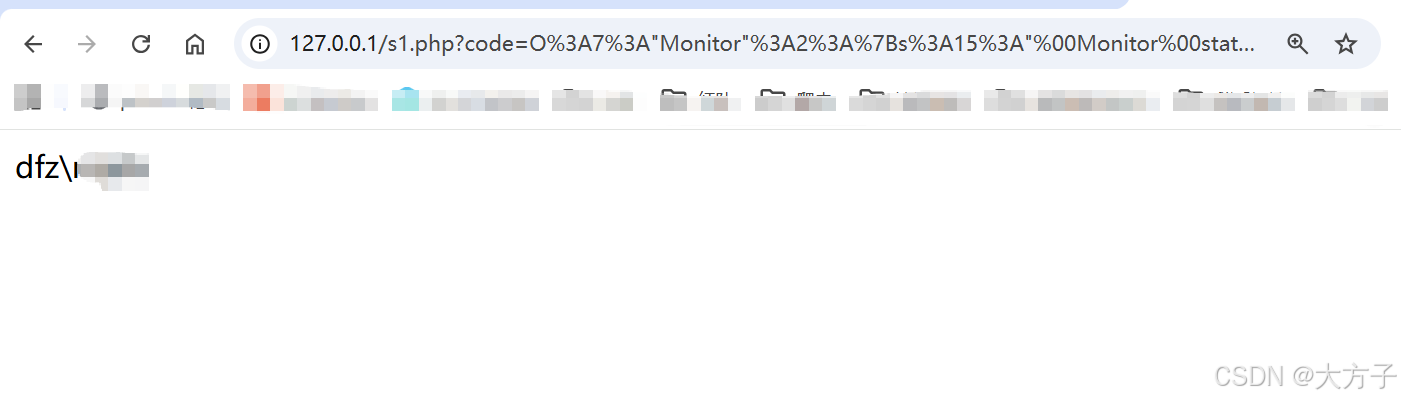Select the truncated URL text ending in Monitor%00stat...
Viewport: 1401px width, 402px height.
[x=772, y=44]
